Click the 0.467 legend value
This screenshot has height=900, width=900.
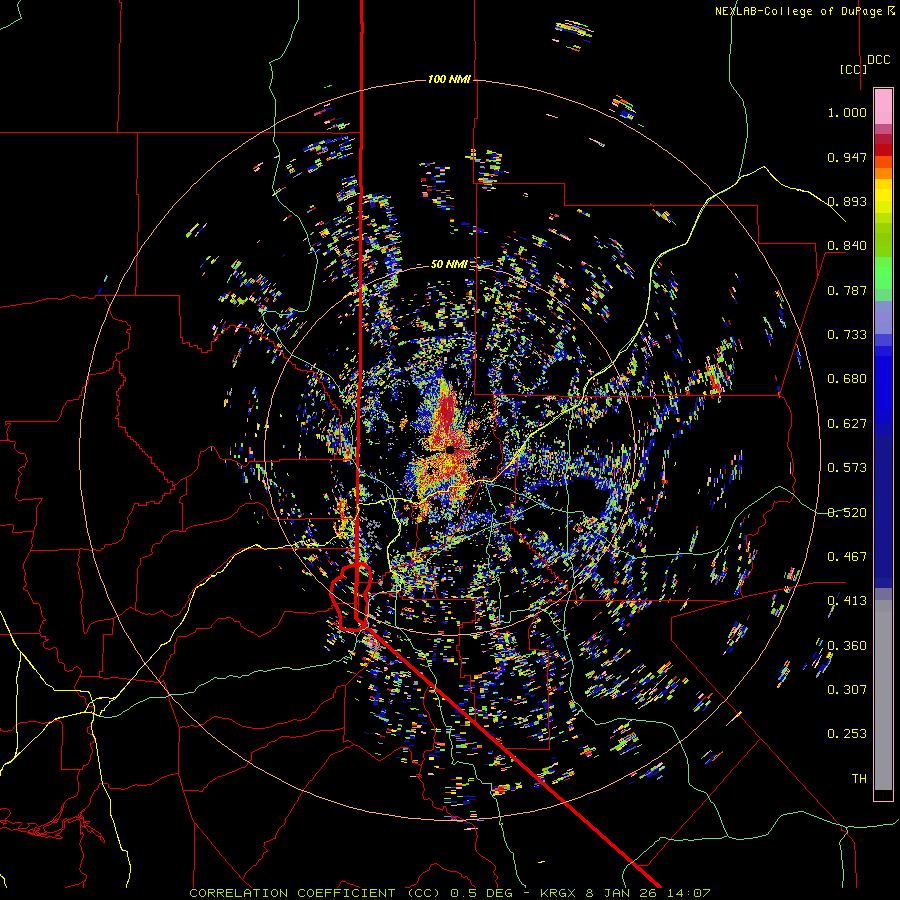tap(847, 556)
